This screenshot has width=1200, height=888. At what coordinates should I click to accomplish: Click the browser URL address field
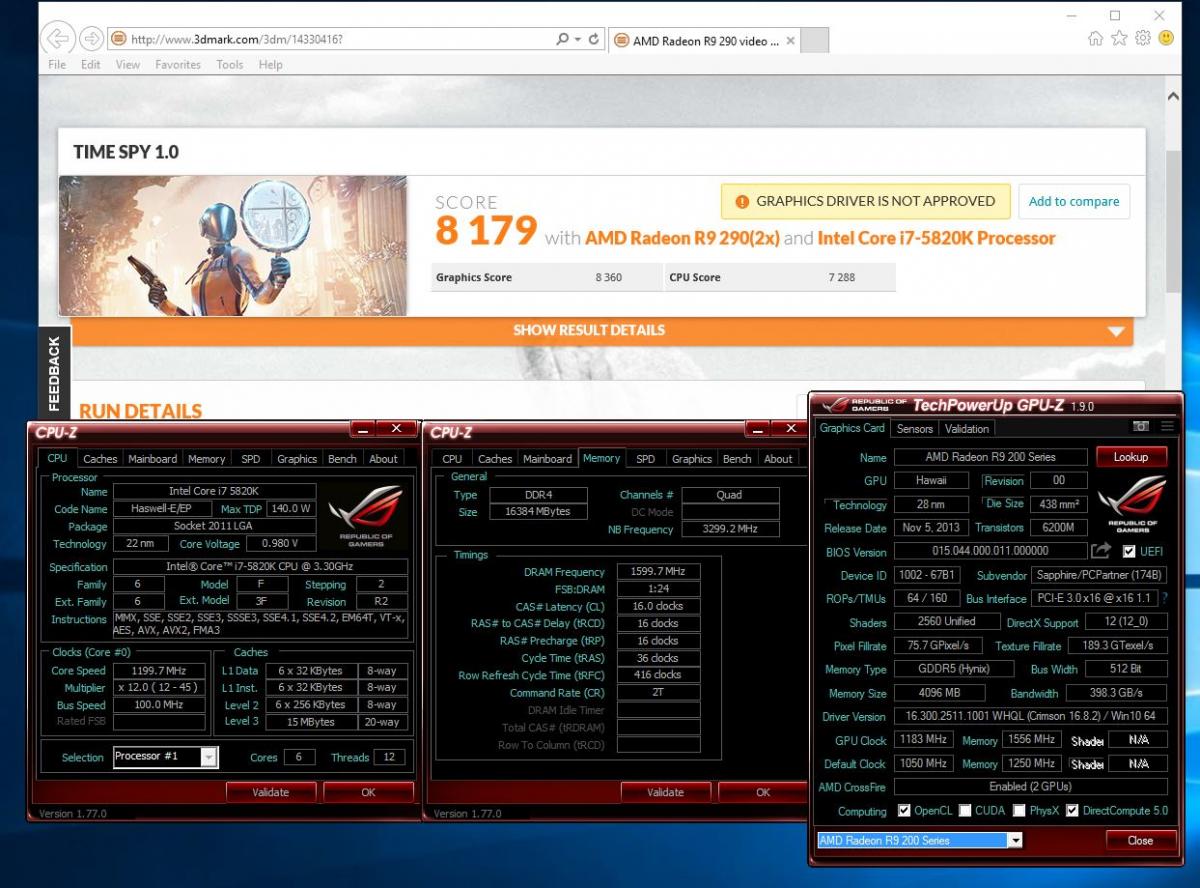340,39
